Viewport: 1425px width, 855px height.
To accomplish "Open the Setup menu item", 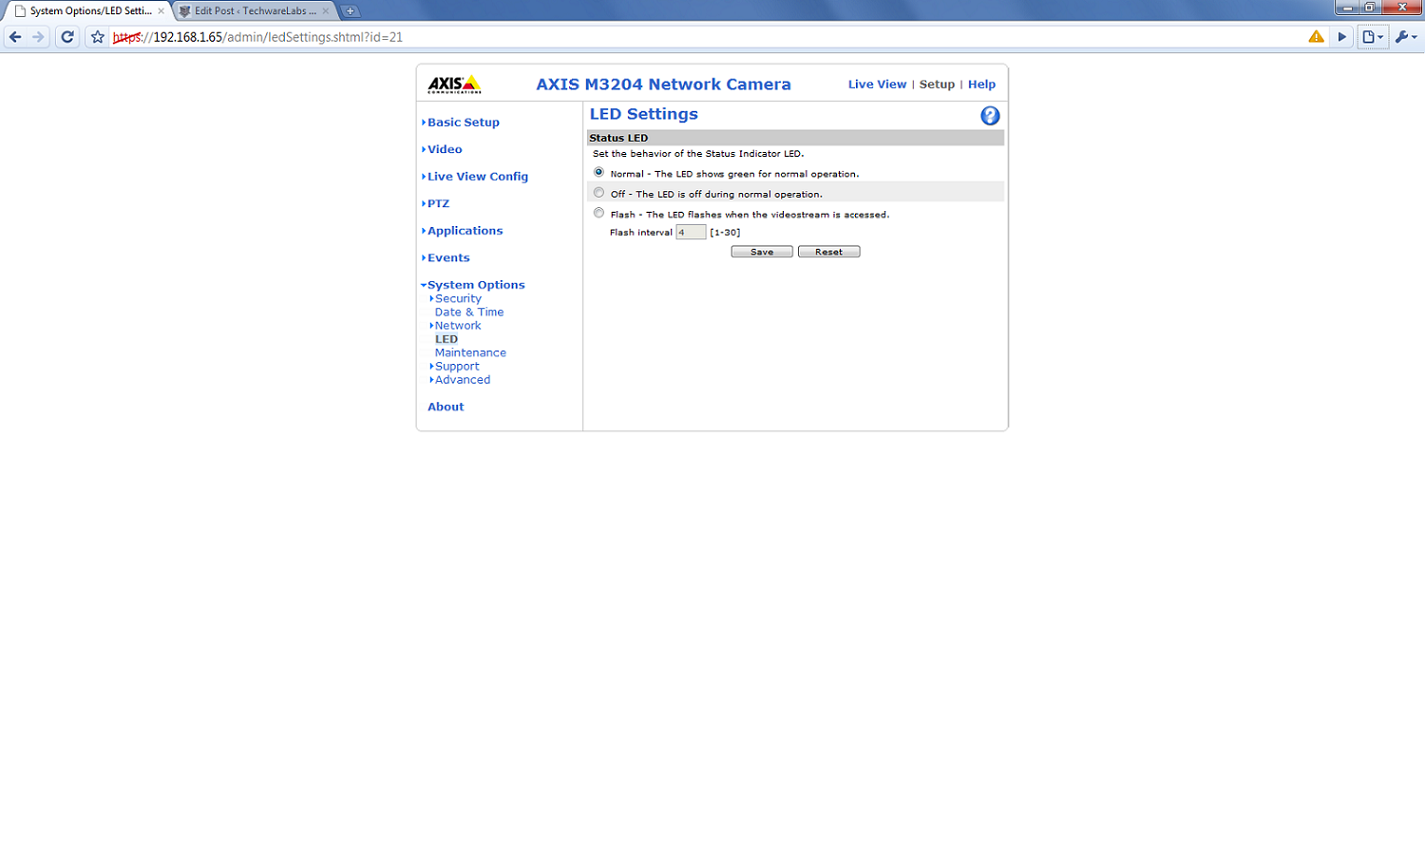I will 937,84.
